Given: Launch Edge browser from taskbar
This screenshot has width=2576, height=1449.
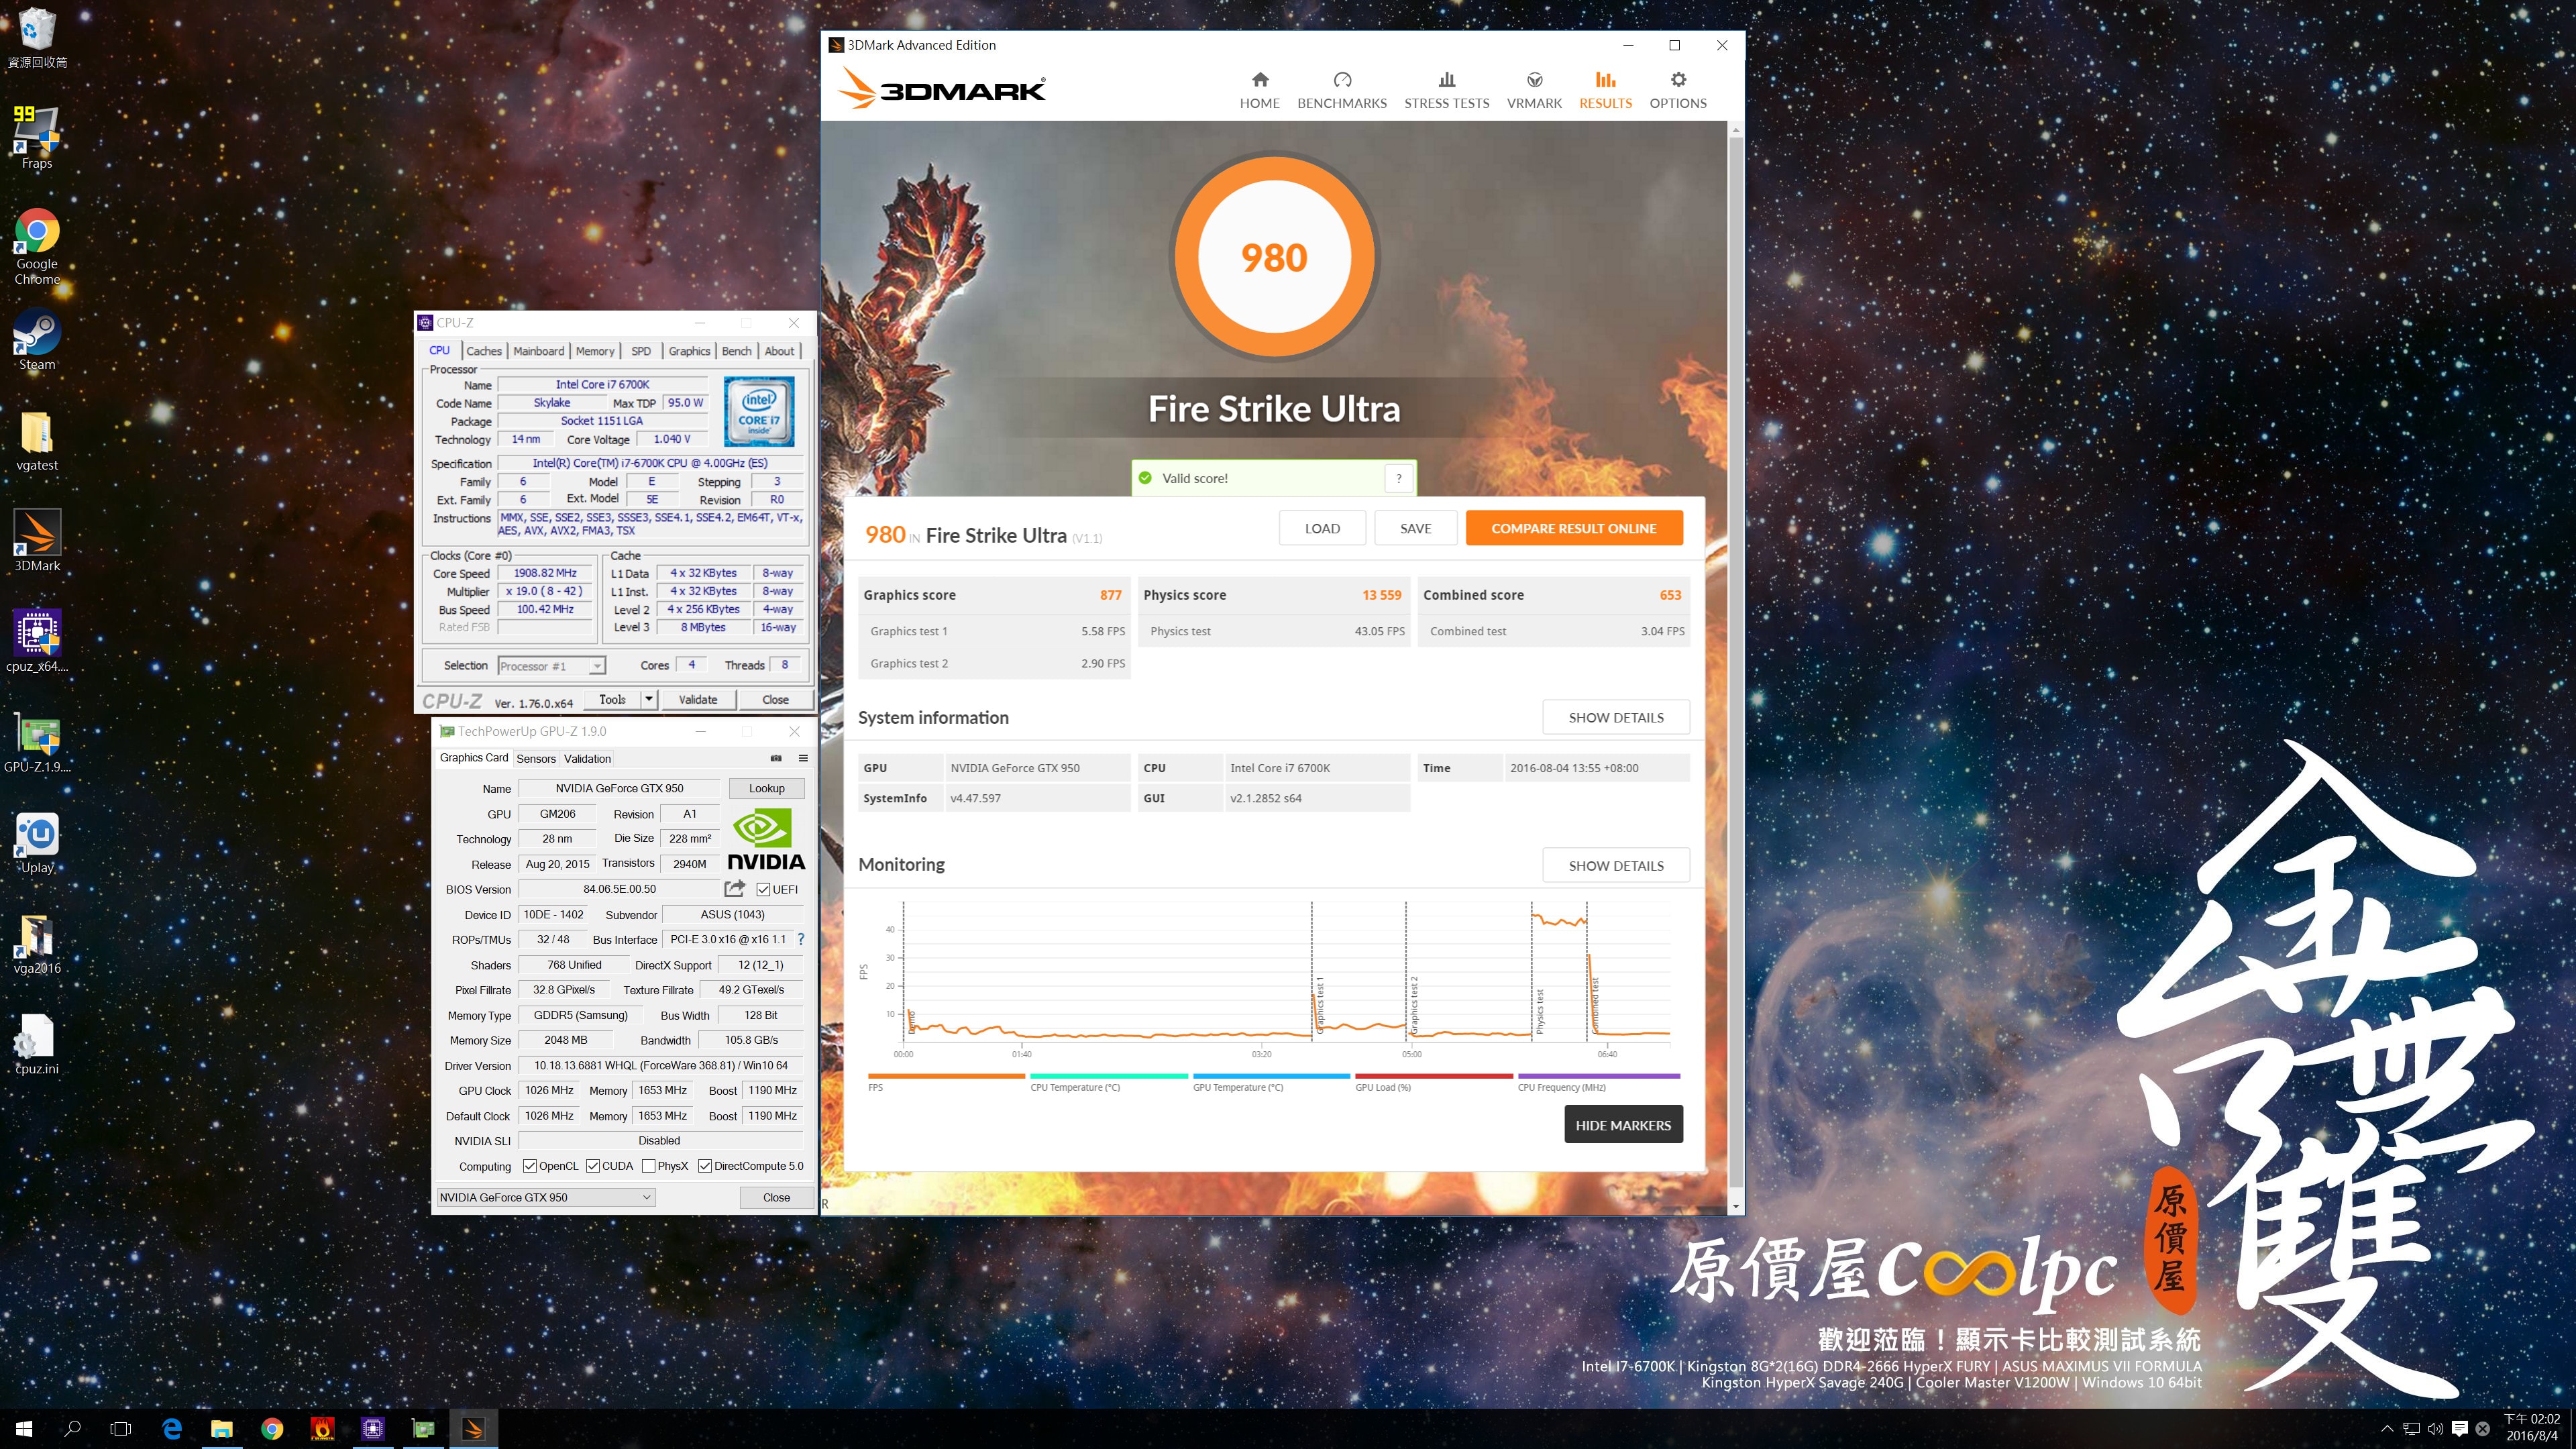Looking at the screenshot, I should click(x=172, y=1428).
